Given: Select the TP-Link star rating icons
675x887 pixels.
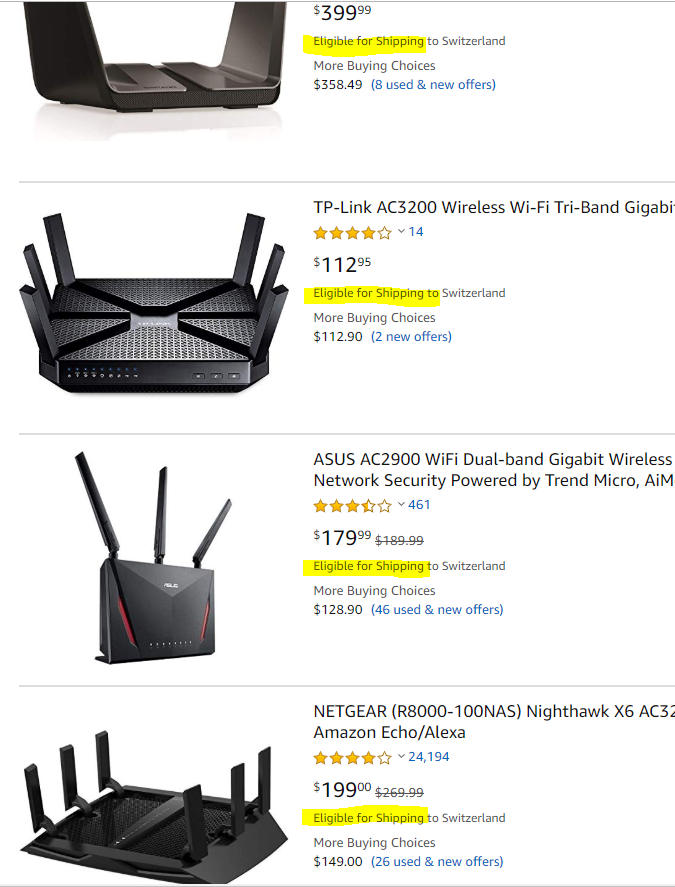Looking at the screenshot, I should (352, 231).
